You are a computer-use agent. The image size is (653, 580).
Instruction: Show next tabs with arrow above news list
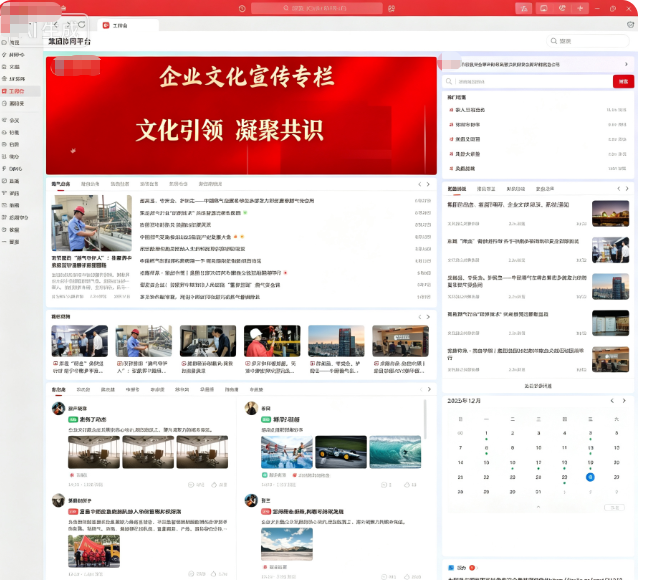pyautogui.click(x=428, y=184)
